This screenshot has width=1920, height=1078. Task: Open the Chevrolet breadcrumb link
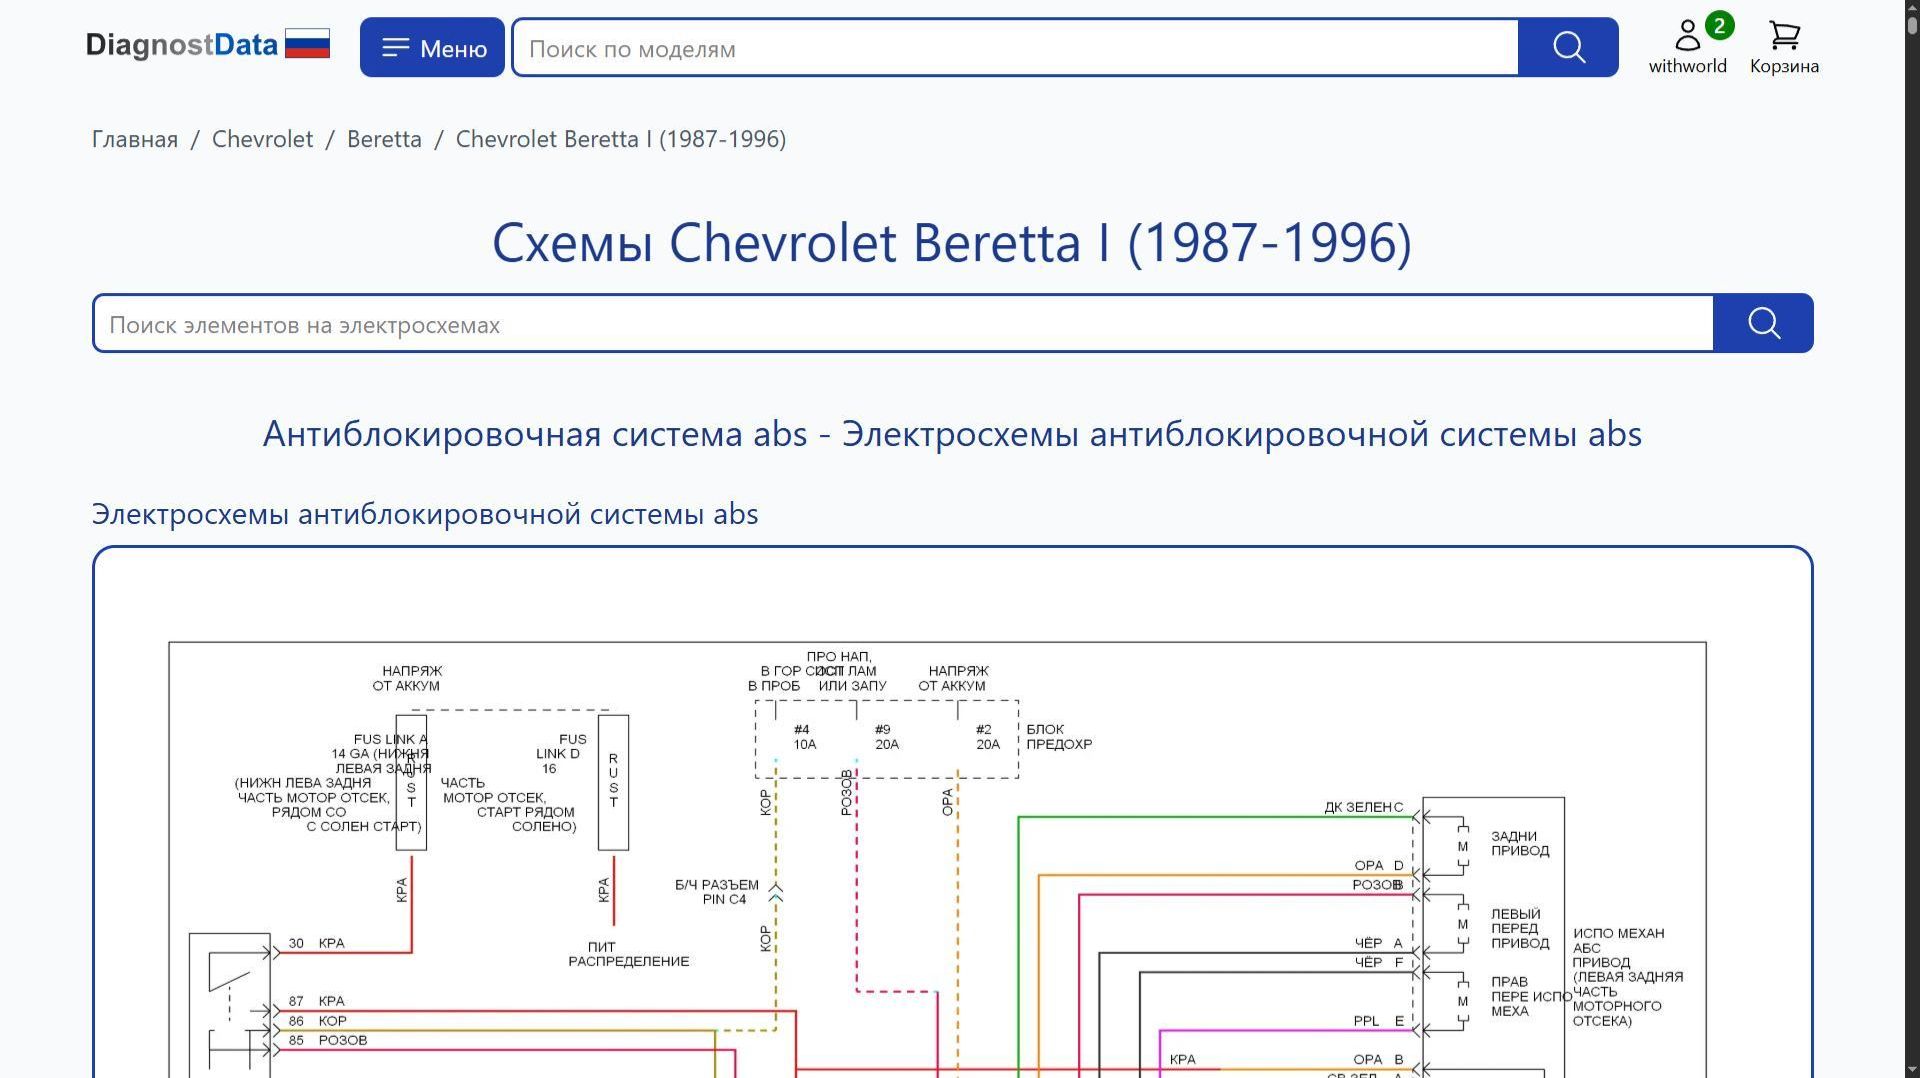point(262,139)
